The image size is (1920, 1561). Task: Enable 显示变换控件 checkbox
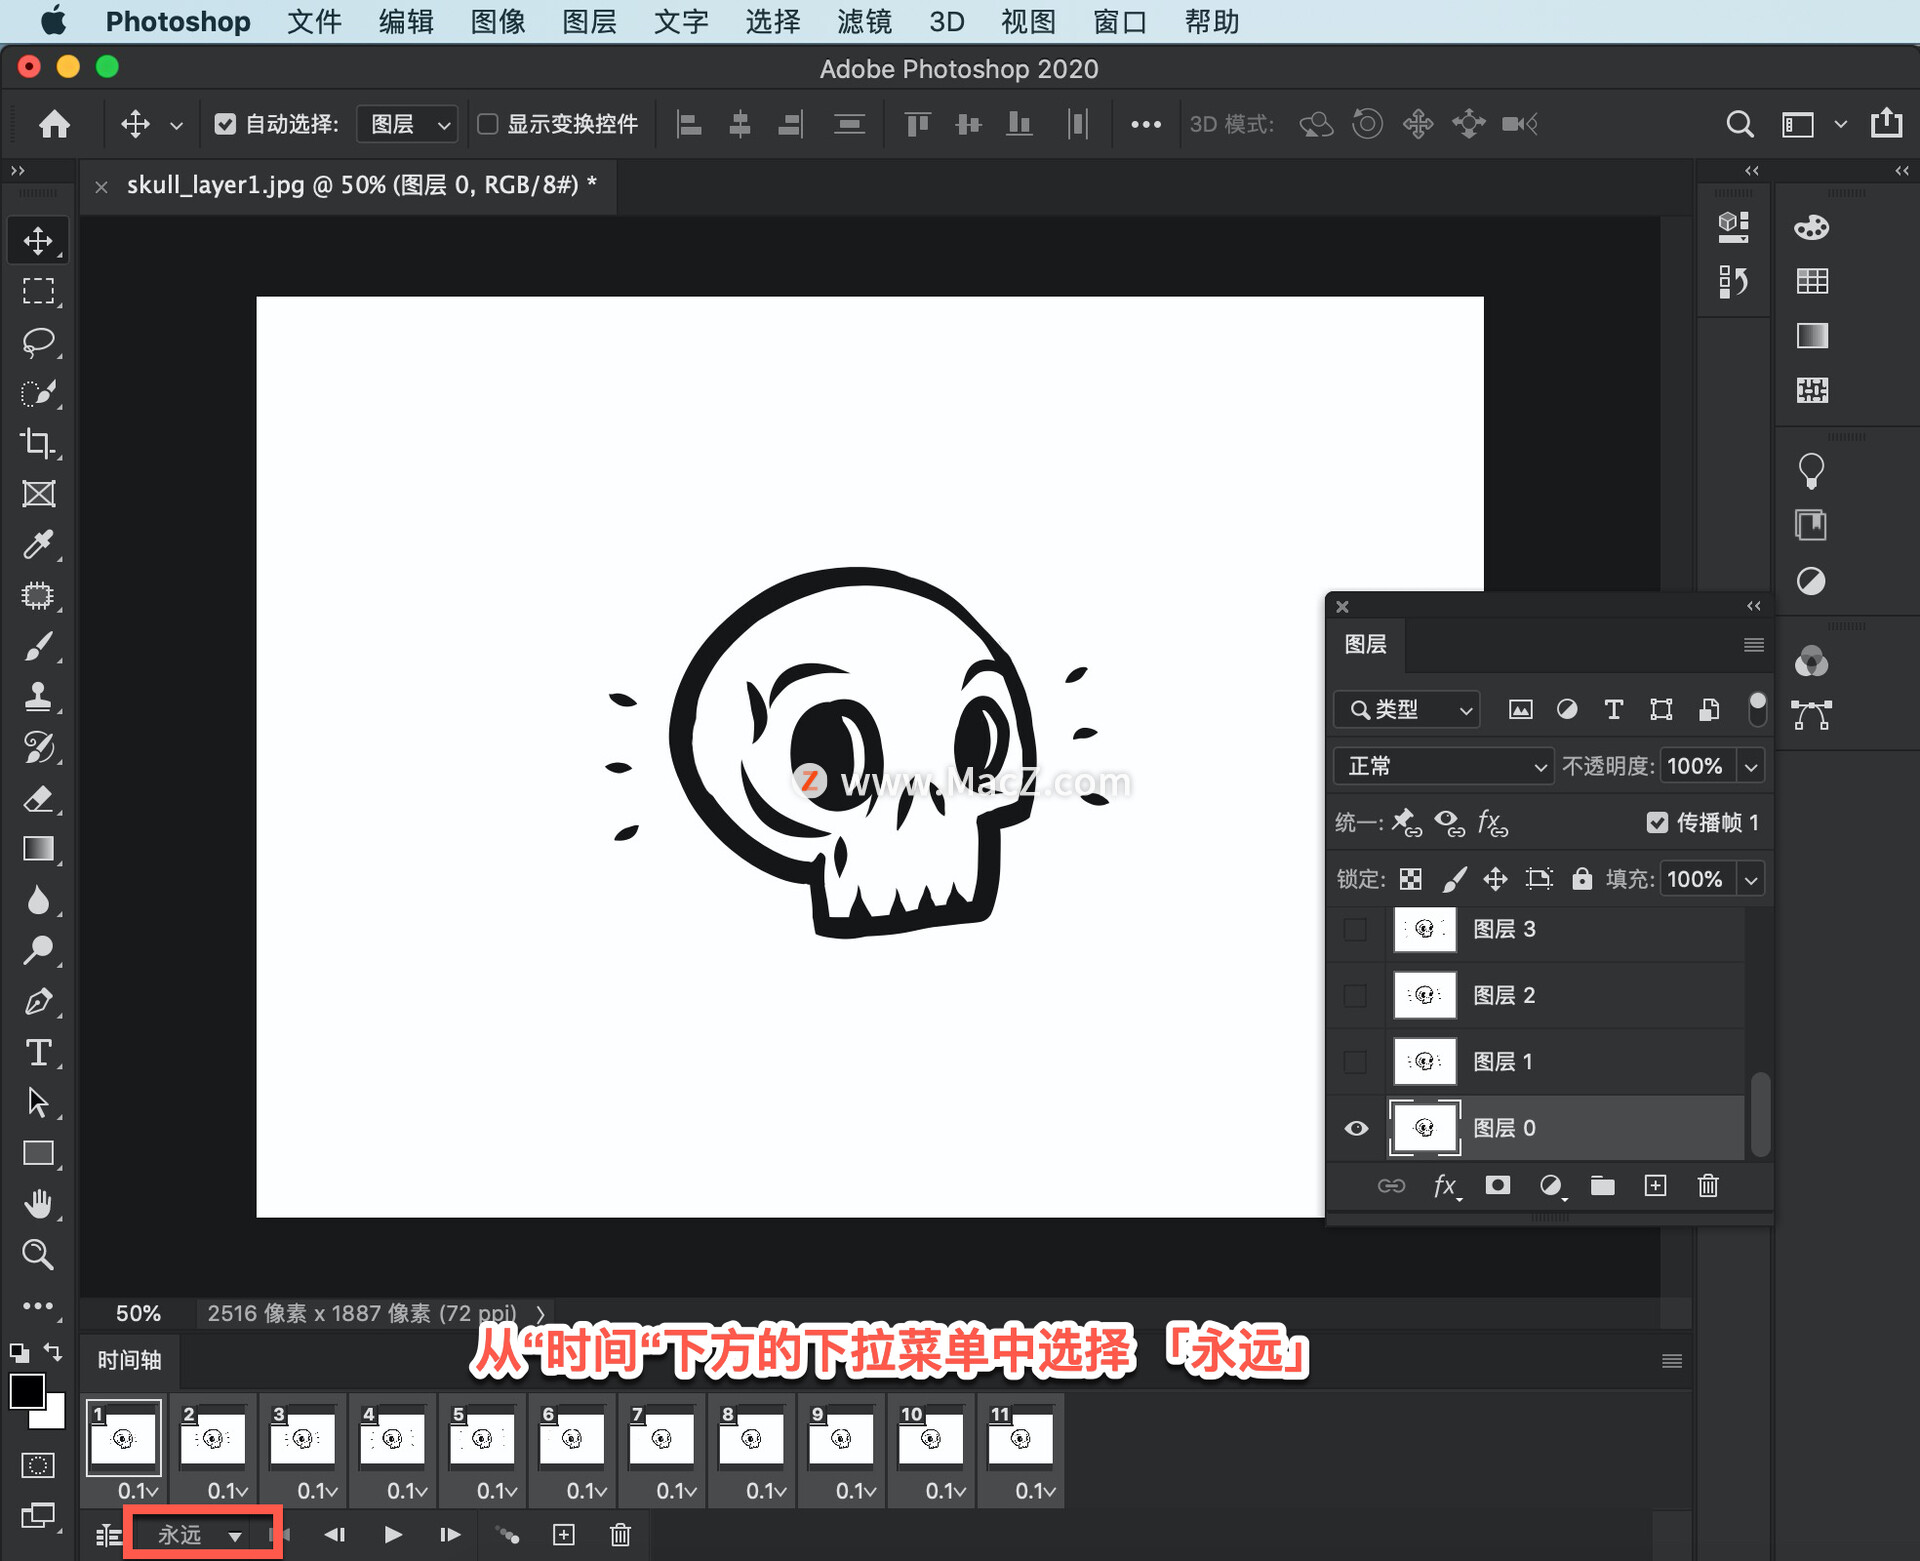click(487, 124)
